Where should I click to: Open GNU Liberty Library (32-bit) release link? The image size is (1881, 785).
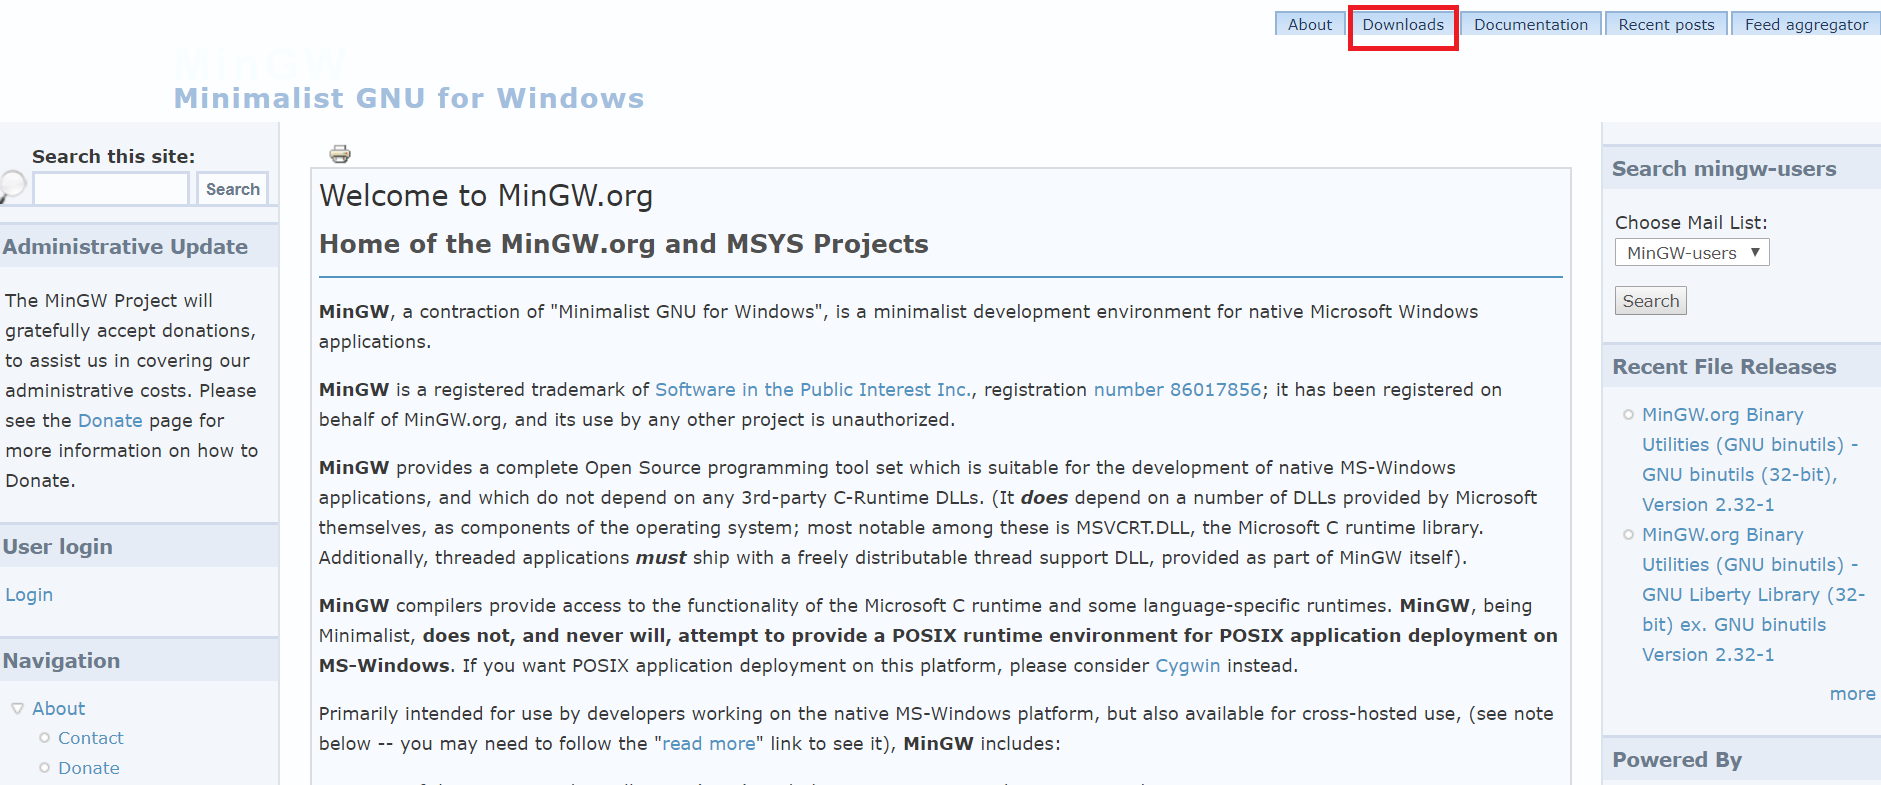[x=1753, y=594]
